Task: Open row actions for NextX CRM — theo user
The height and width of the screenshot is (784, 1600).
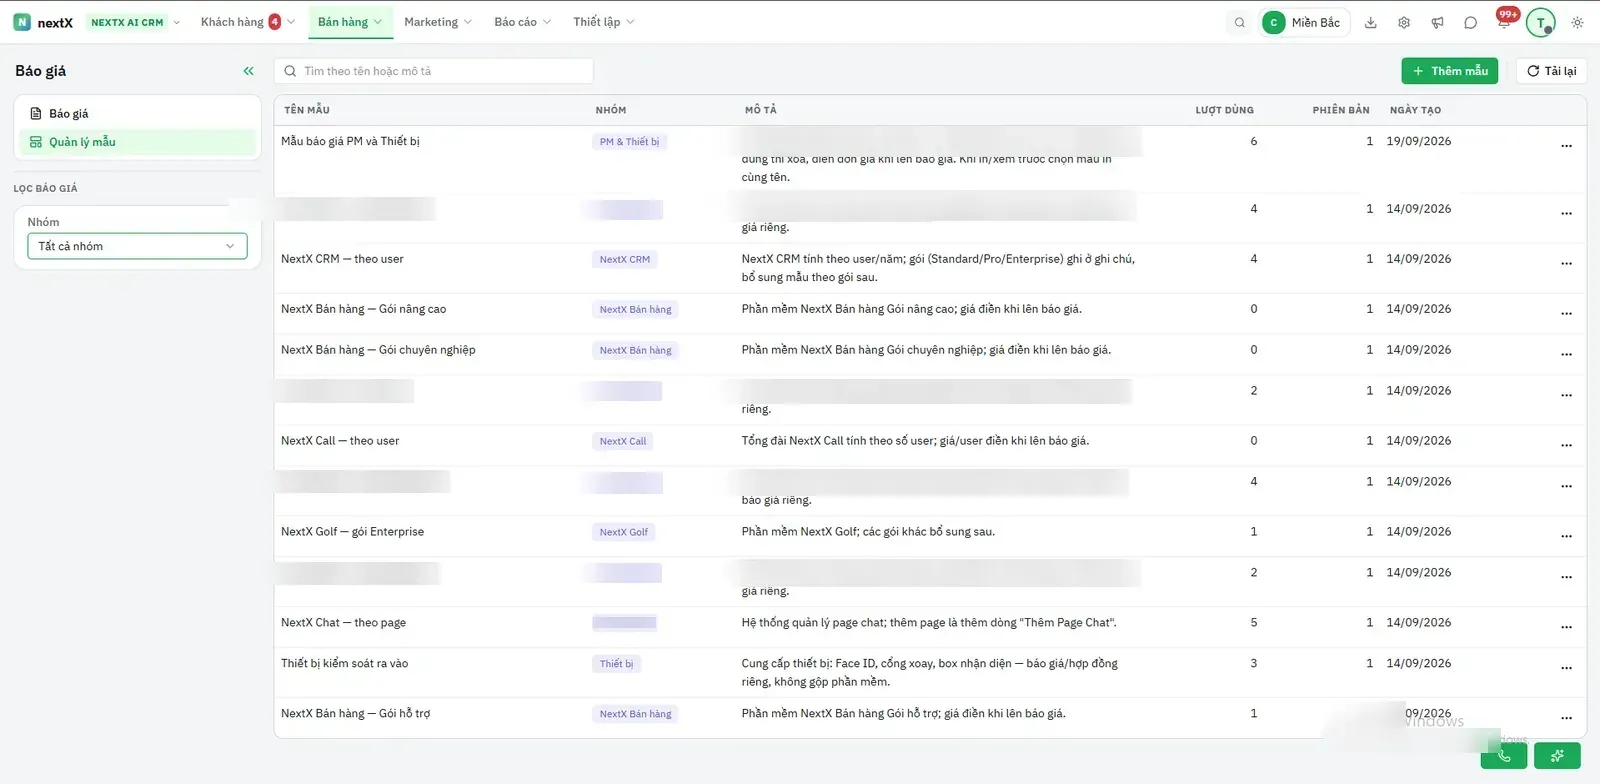Action: coord(1567,264)
